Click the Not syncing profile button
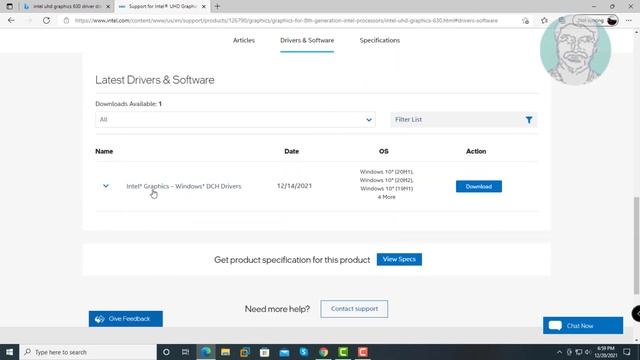 coord(596,20)
